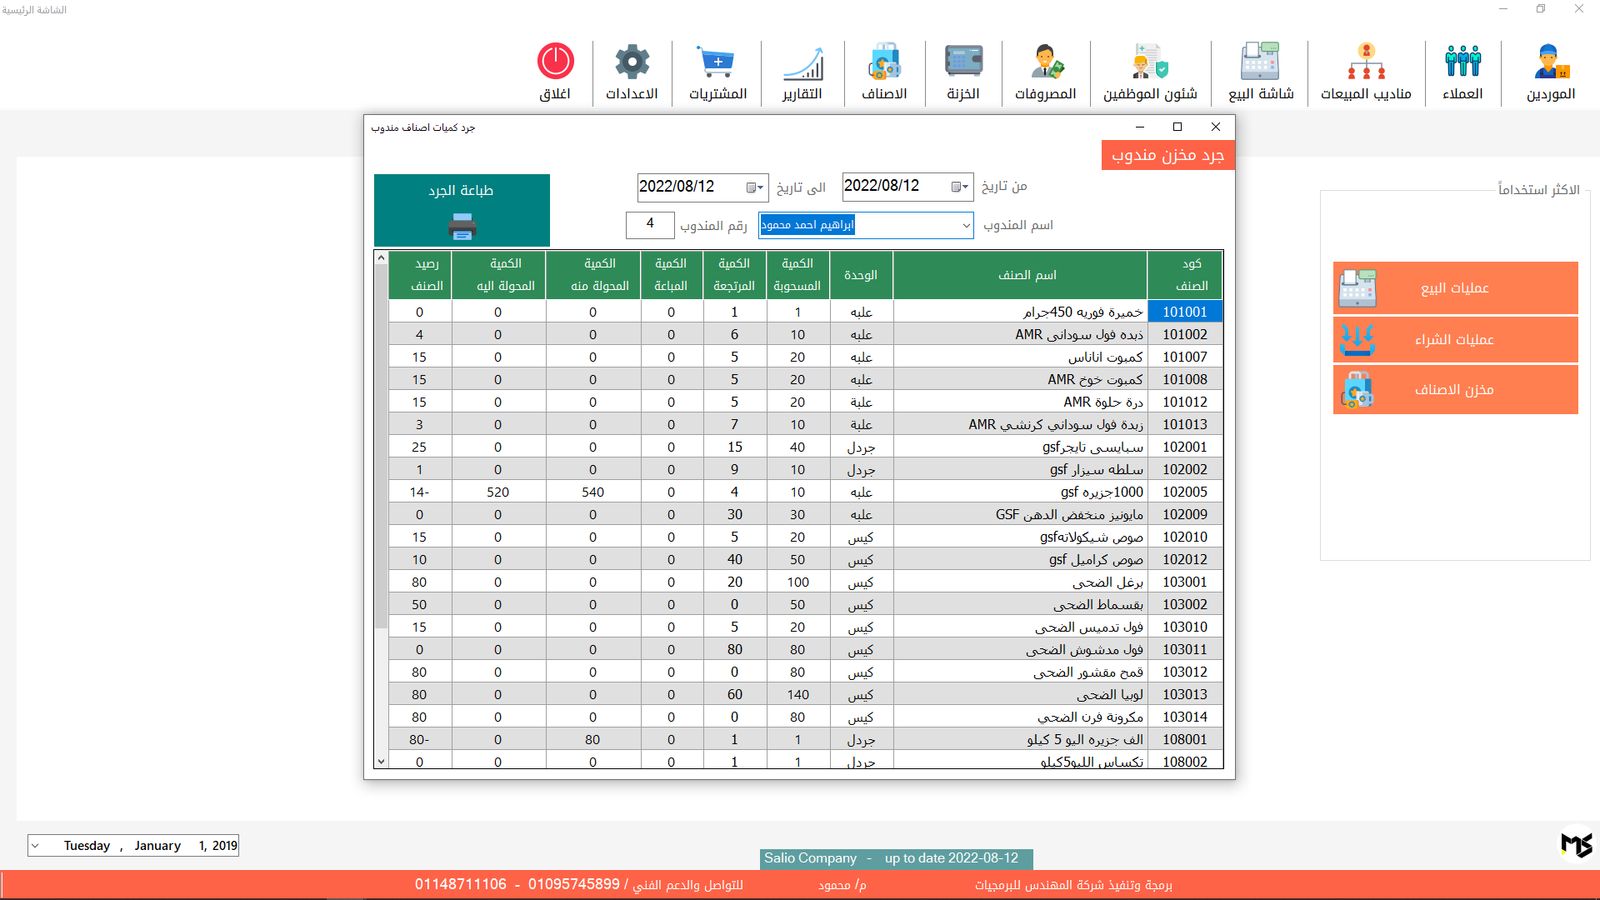Open the items (الاصناف) icon

[x=884, y=63]
